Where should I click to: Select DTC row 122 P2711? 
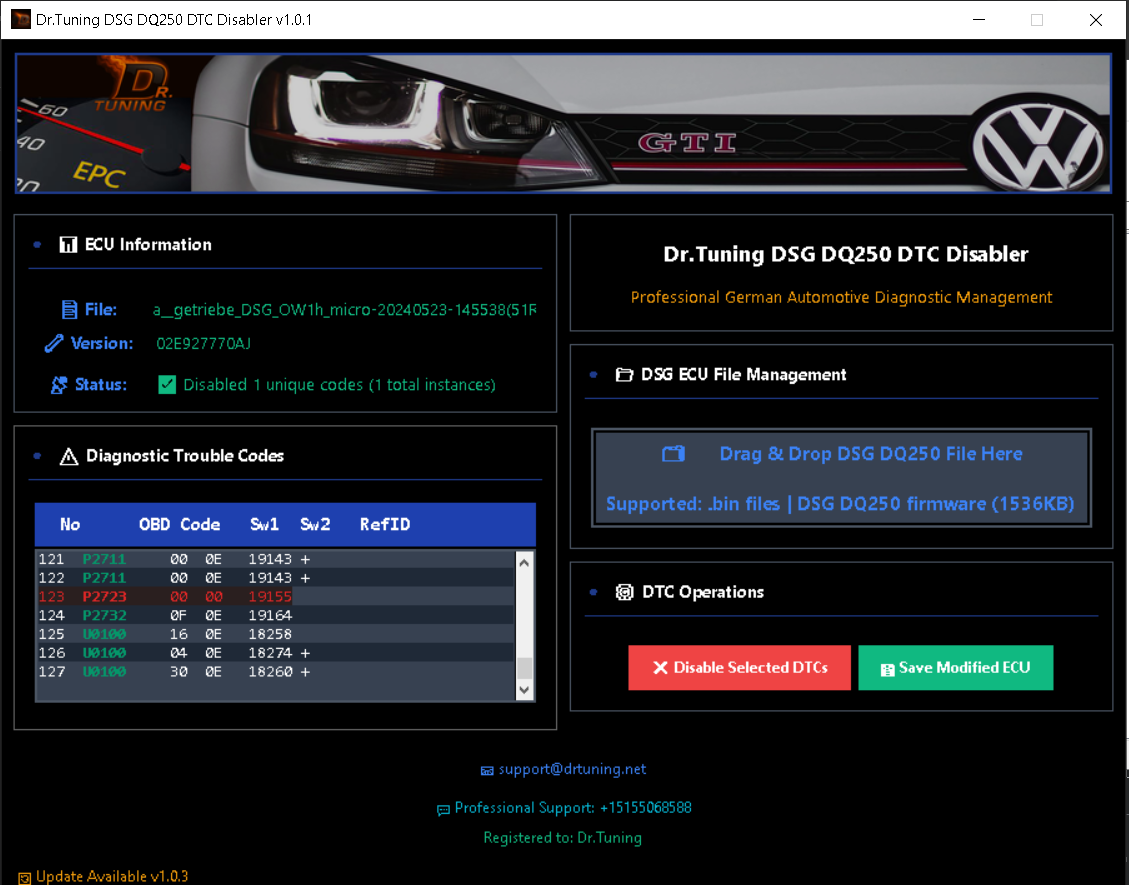coord(275,578)
